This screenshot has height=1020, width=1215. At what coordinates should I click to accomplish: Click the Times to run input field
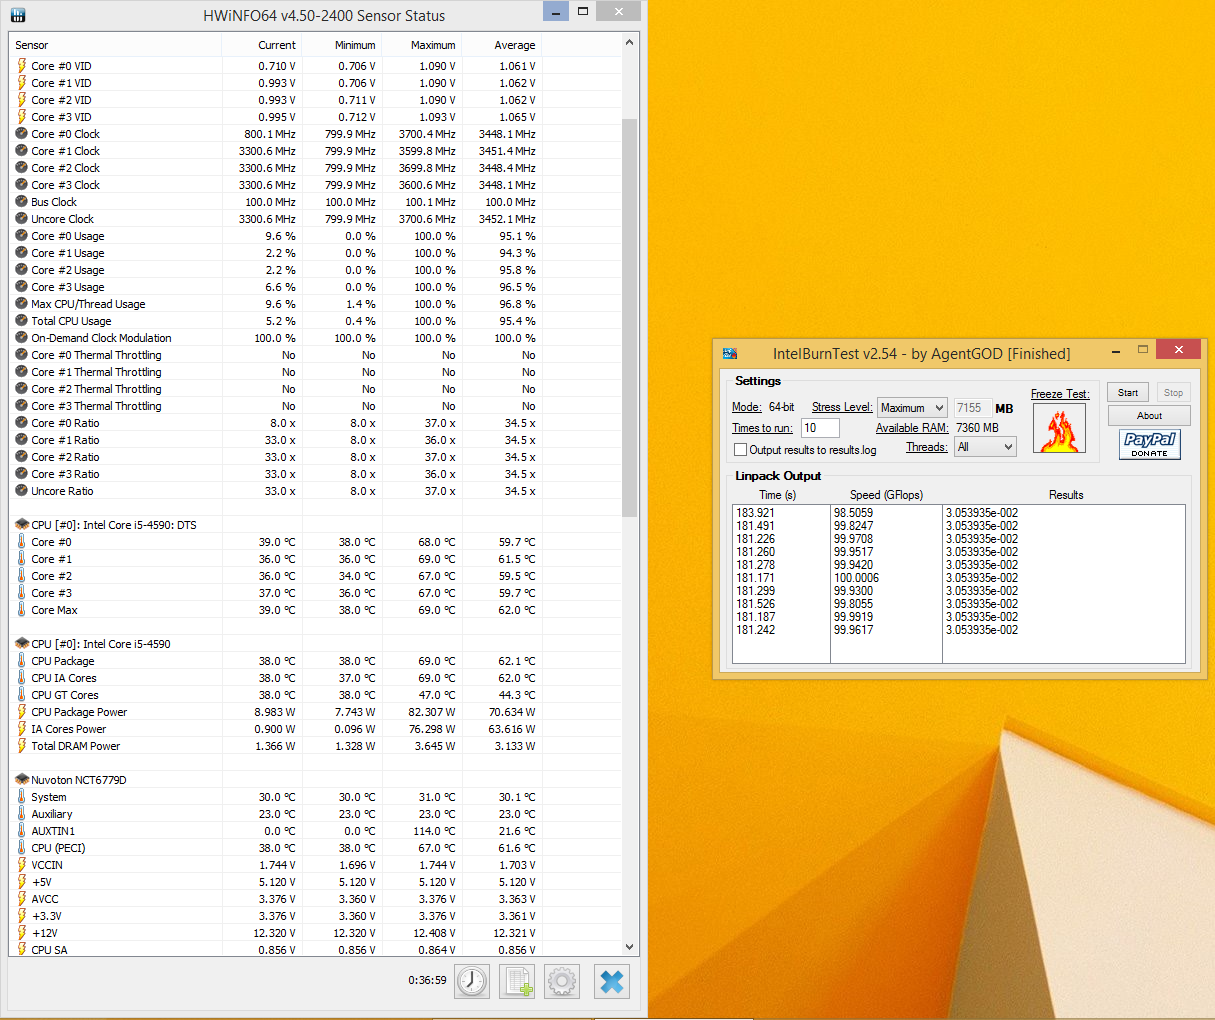(820, 428)
